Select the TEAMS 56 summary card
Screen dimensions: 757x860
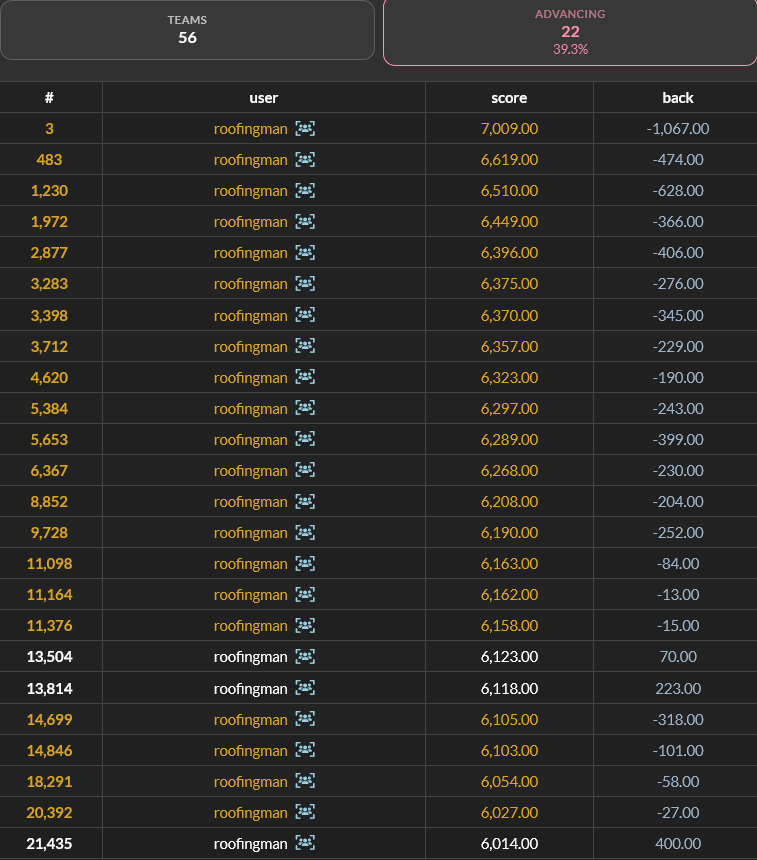point(187,30)
